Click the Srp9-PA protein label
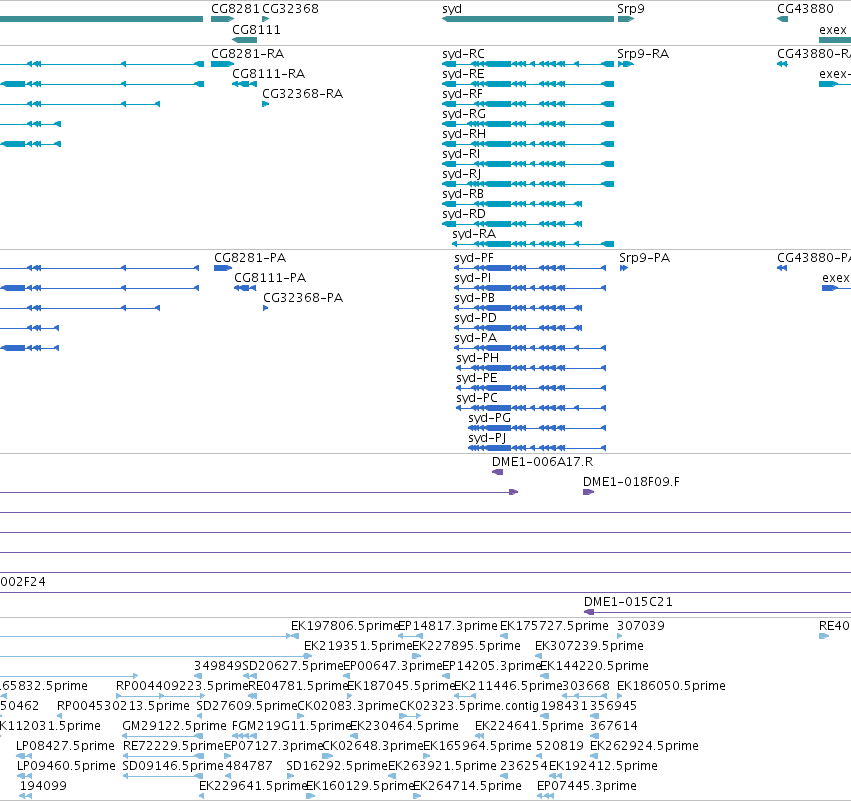The width and height of the screenshot is (851, 801). click(645, 258)
